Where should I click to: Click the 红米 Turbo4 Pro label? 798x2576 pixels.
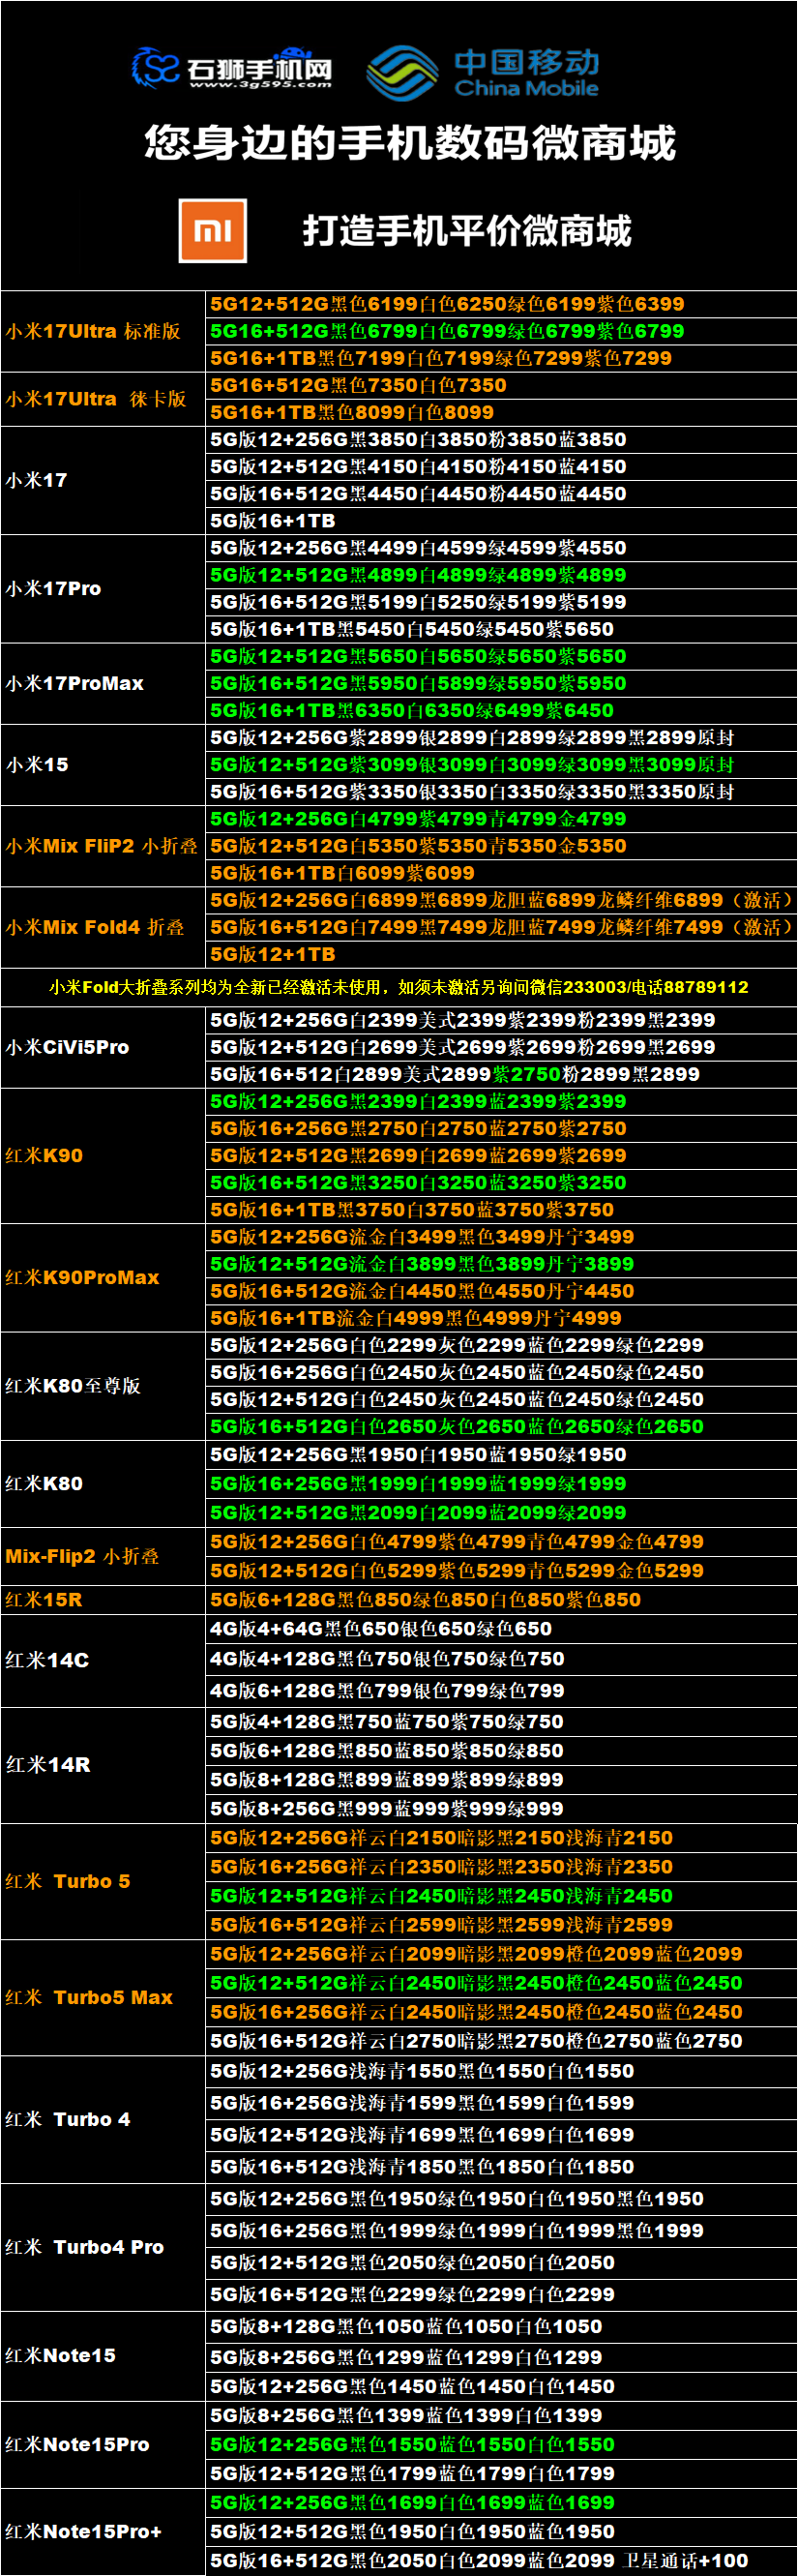click(x=84, y=2247)
